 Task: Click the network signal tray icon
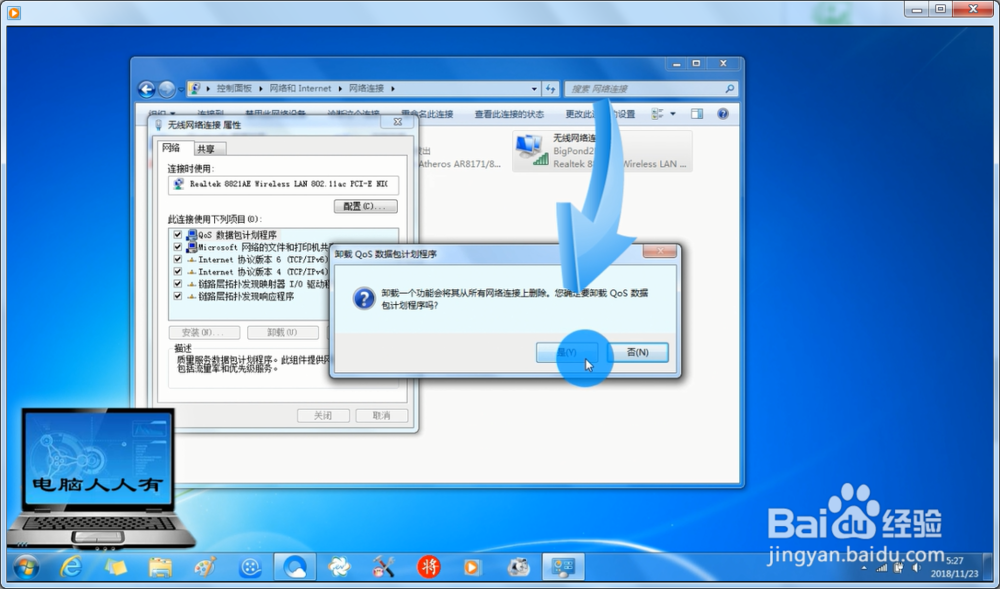pos(882,567)
